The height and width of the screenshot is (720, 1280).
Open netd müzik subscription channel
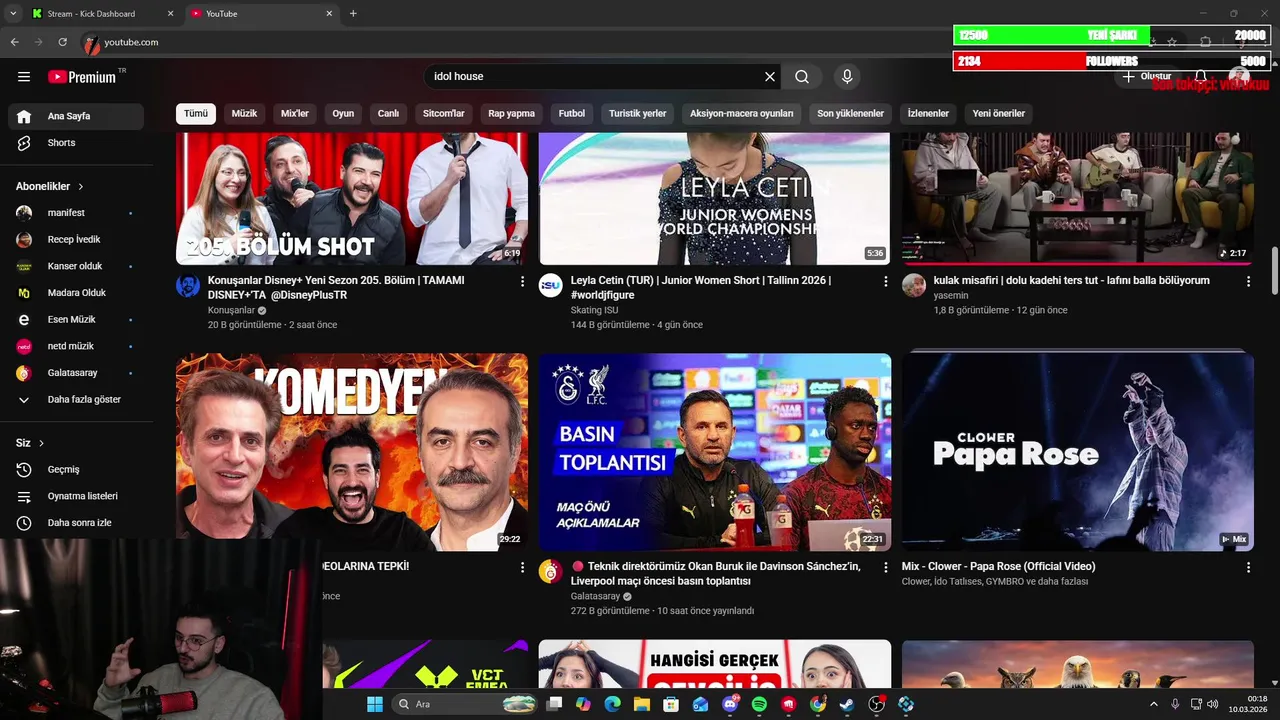76,346
